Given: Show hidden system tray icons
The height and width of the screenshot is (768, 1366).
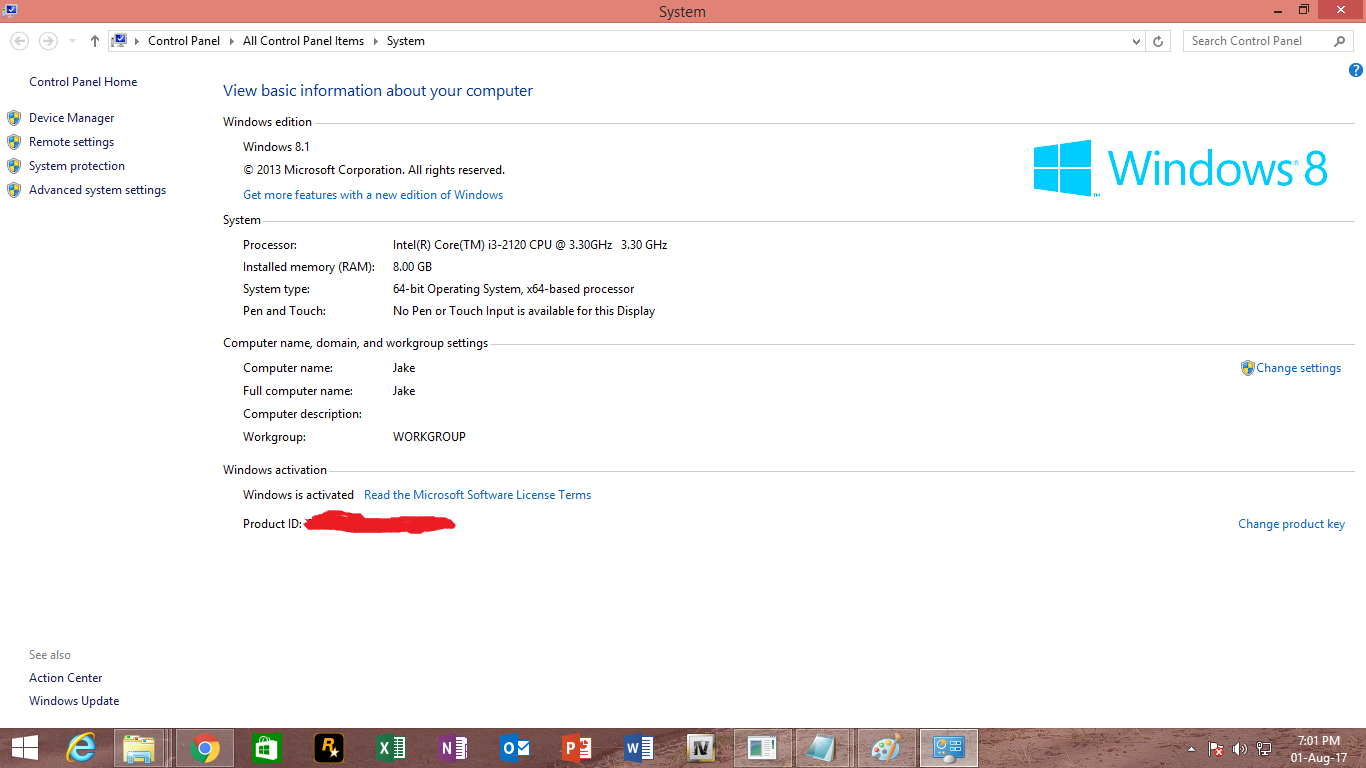Looking at the screenshot, I should (x=1191, y=749).
